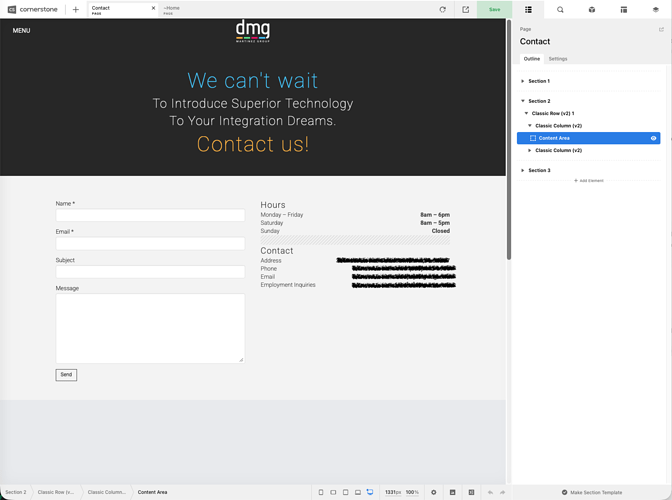
Task: Click the Contact us! heading
Action: (x=253, y=144)
